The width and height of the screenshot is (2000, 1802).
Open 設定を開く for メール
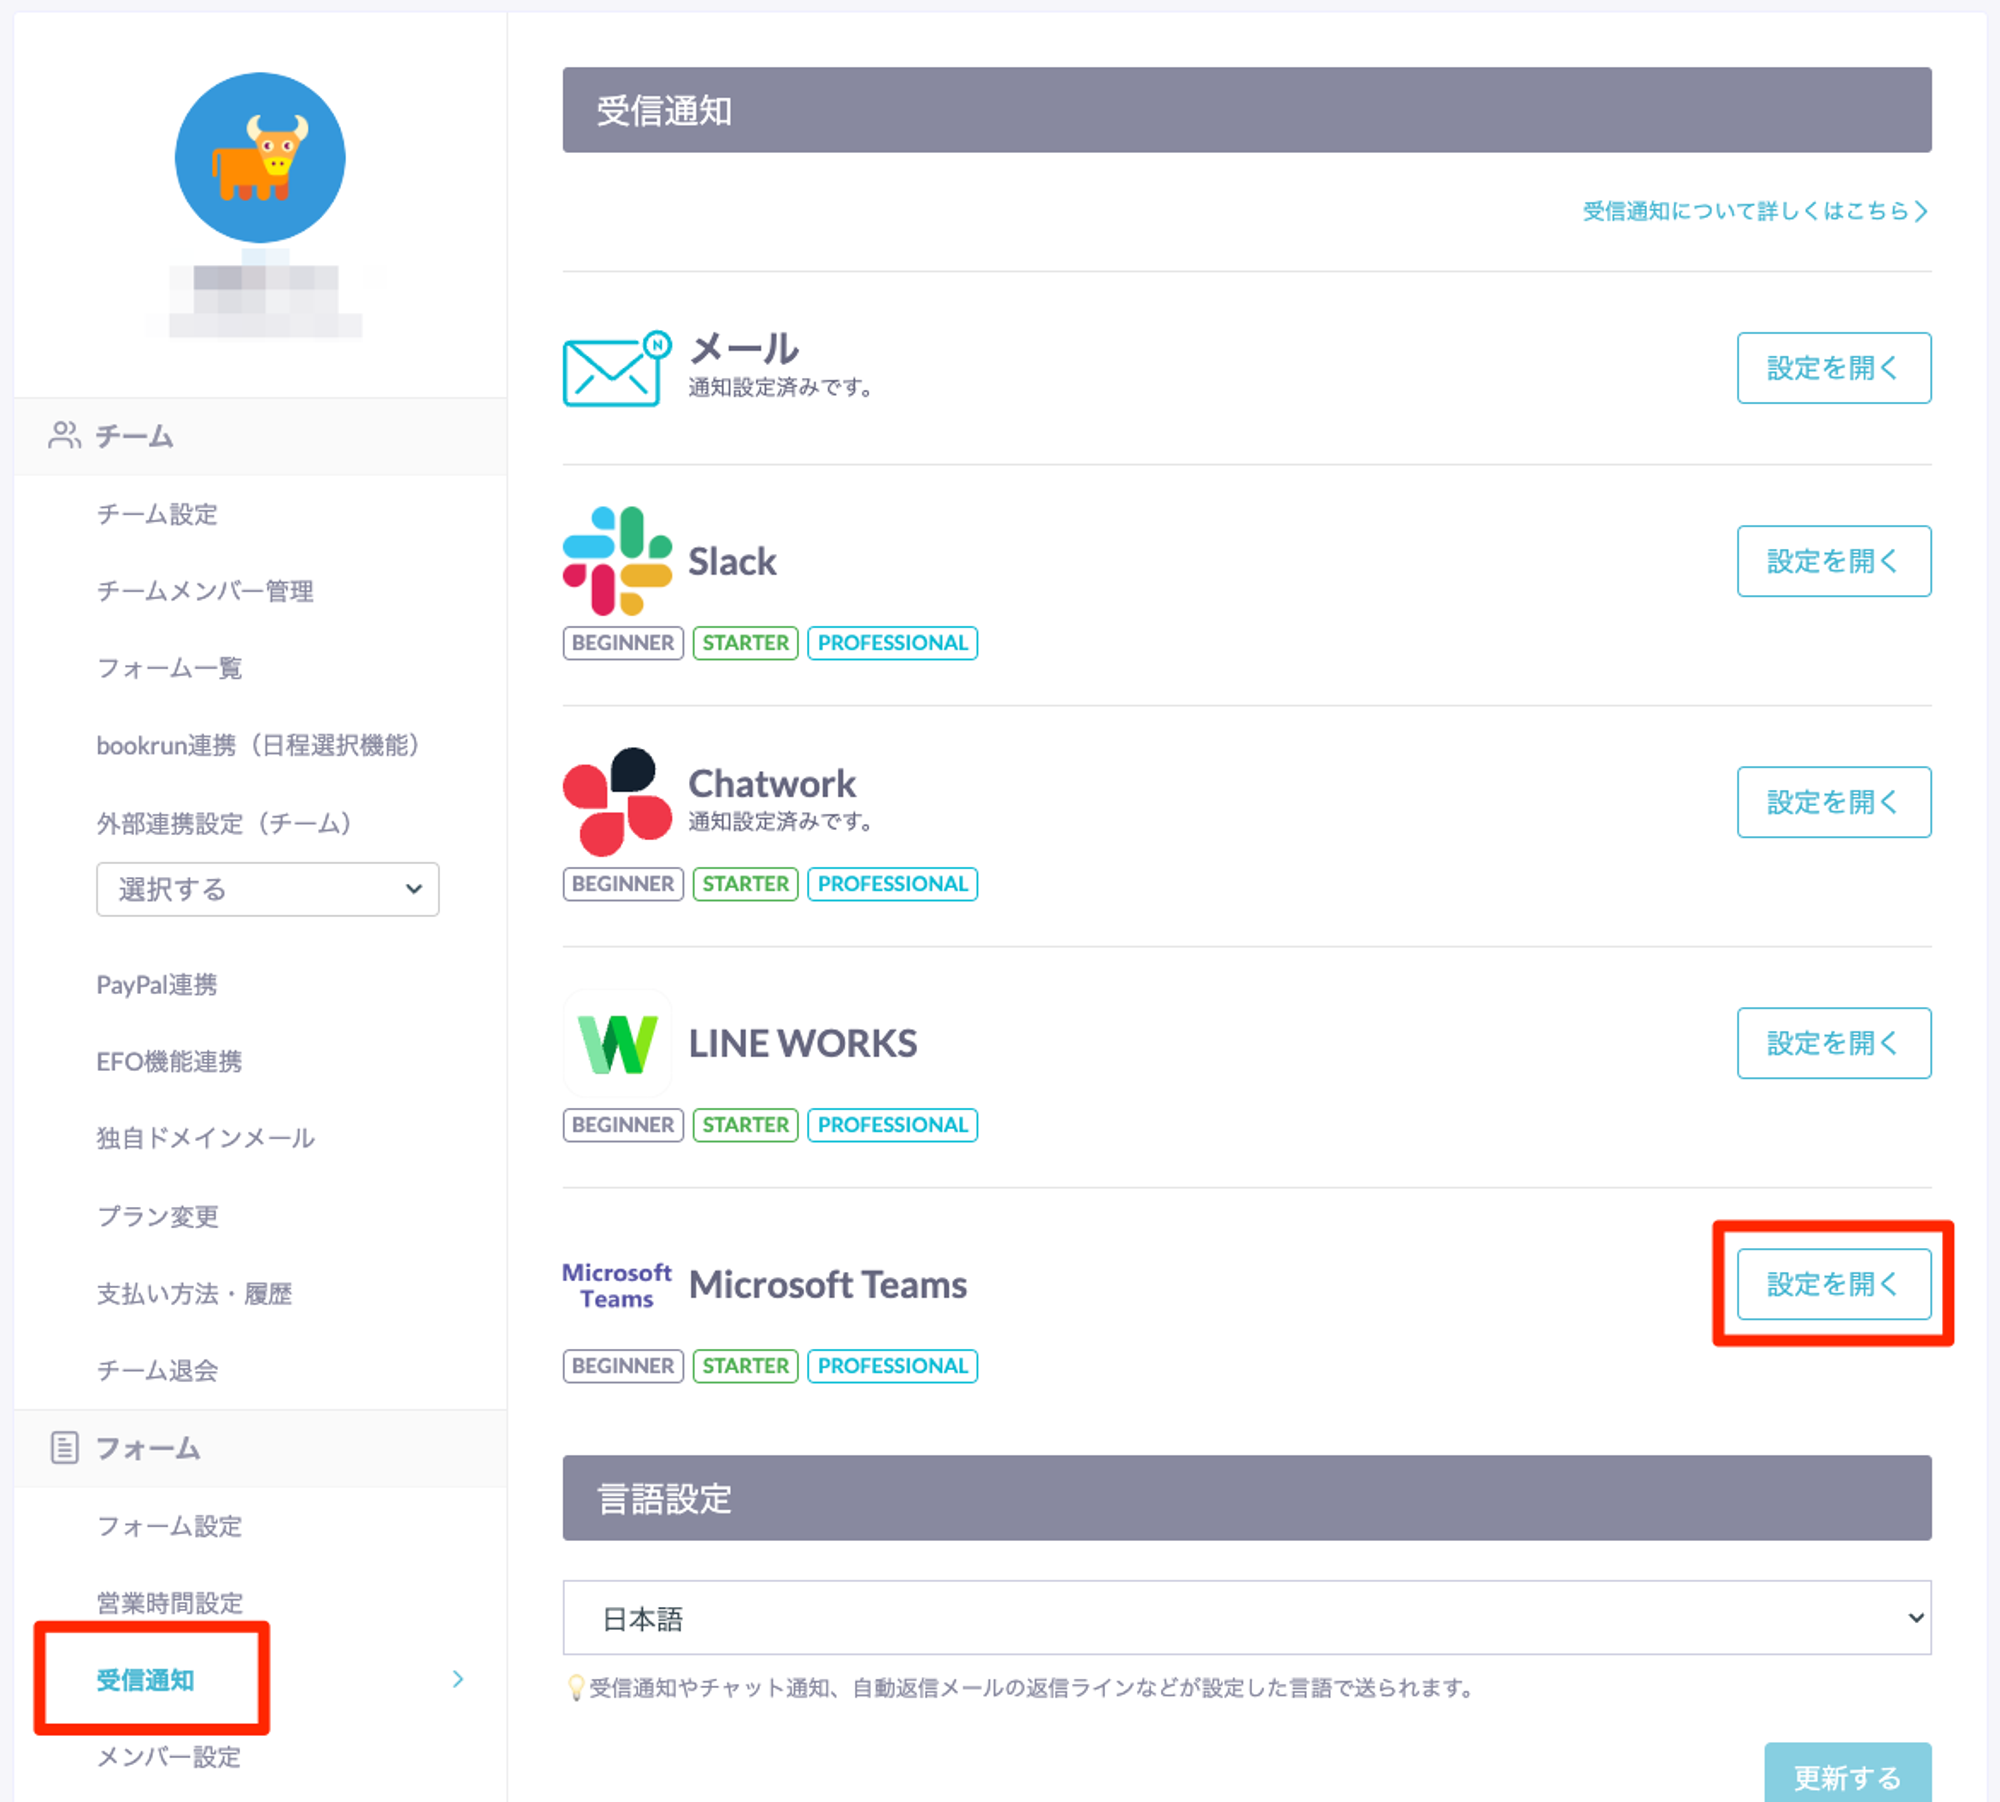[x=1833, y=368]
